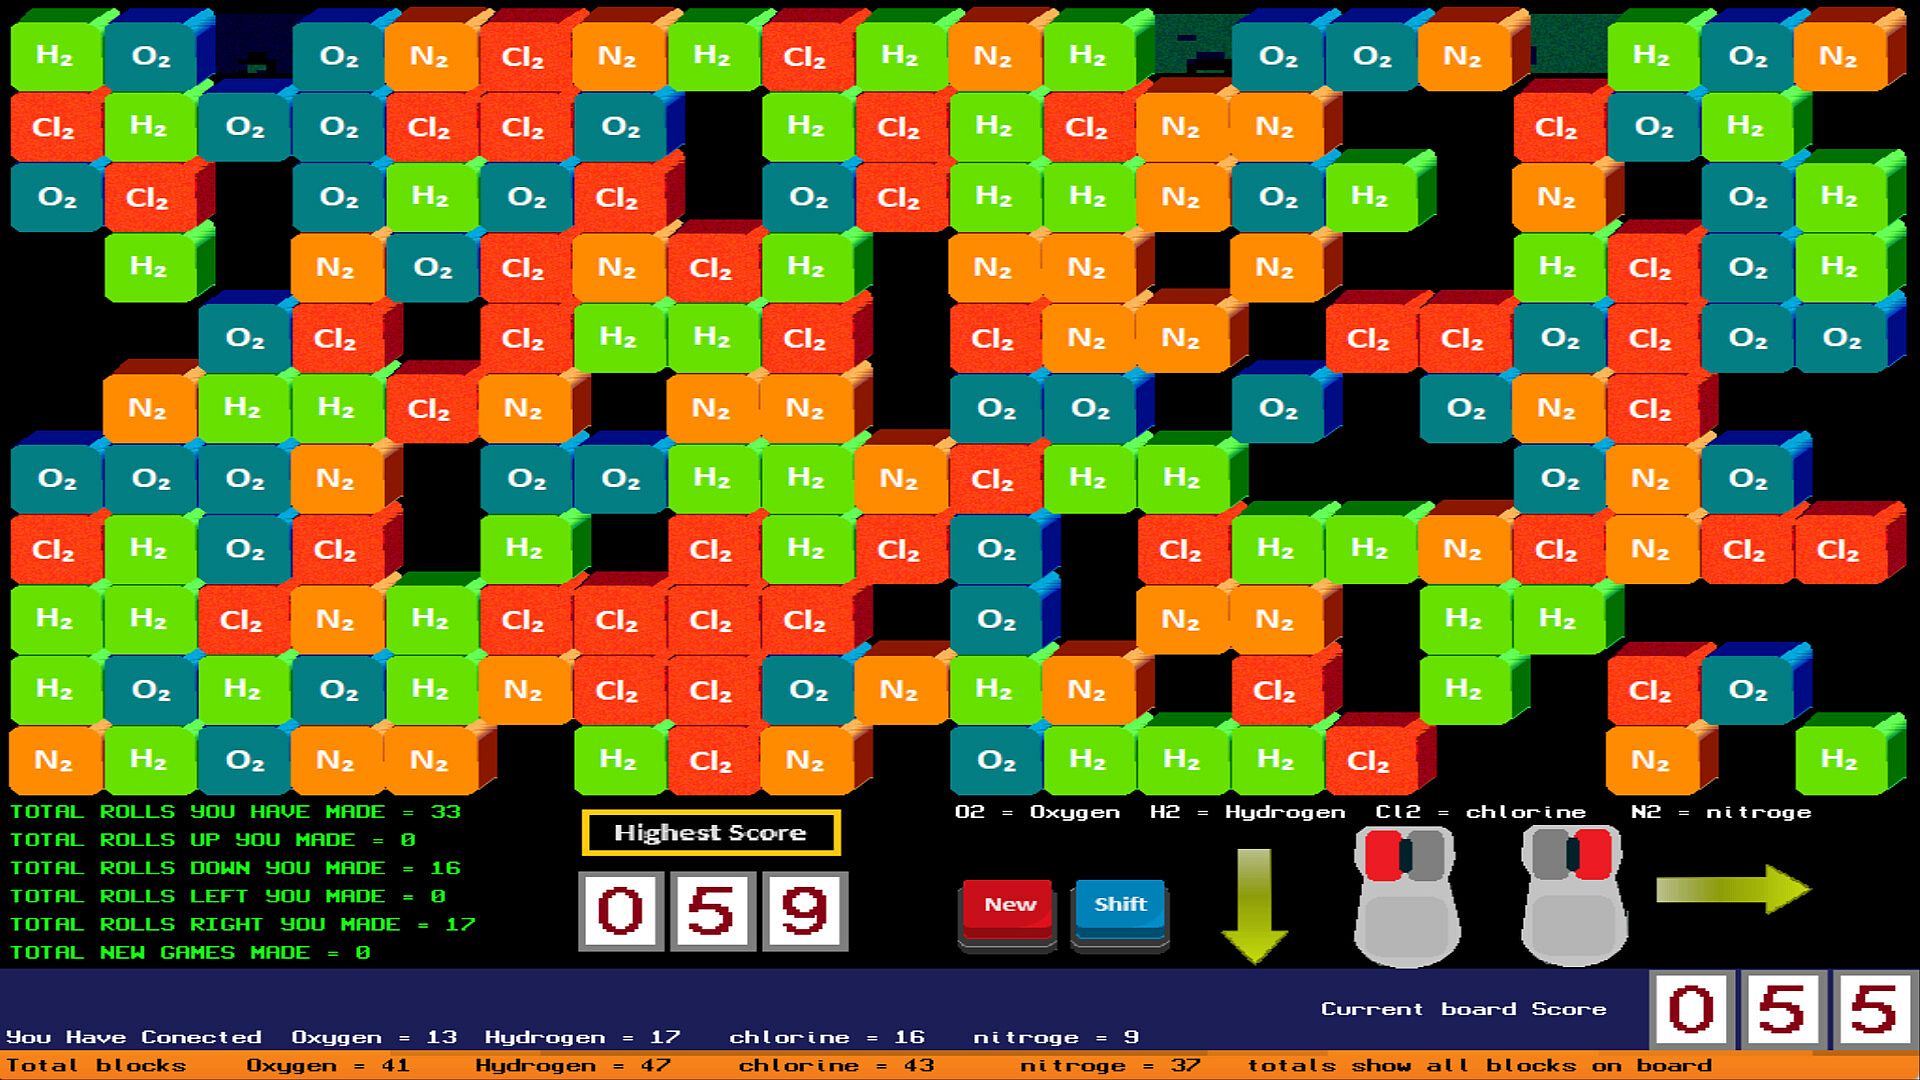Click the digit 0 in the highest score
Screen dimensions: 1920x1080
click(620, 911)
